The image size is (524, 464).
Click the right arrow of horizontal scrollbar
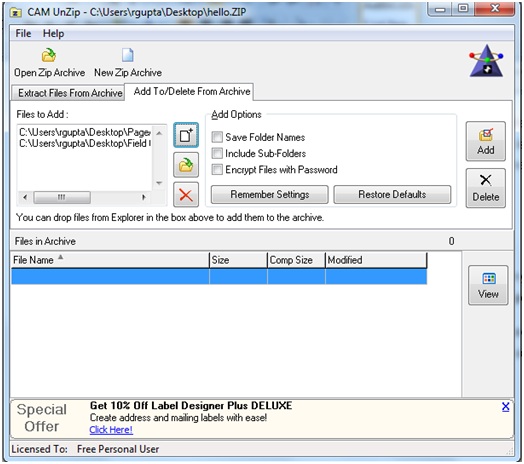click(144, 197)
